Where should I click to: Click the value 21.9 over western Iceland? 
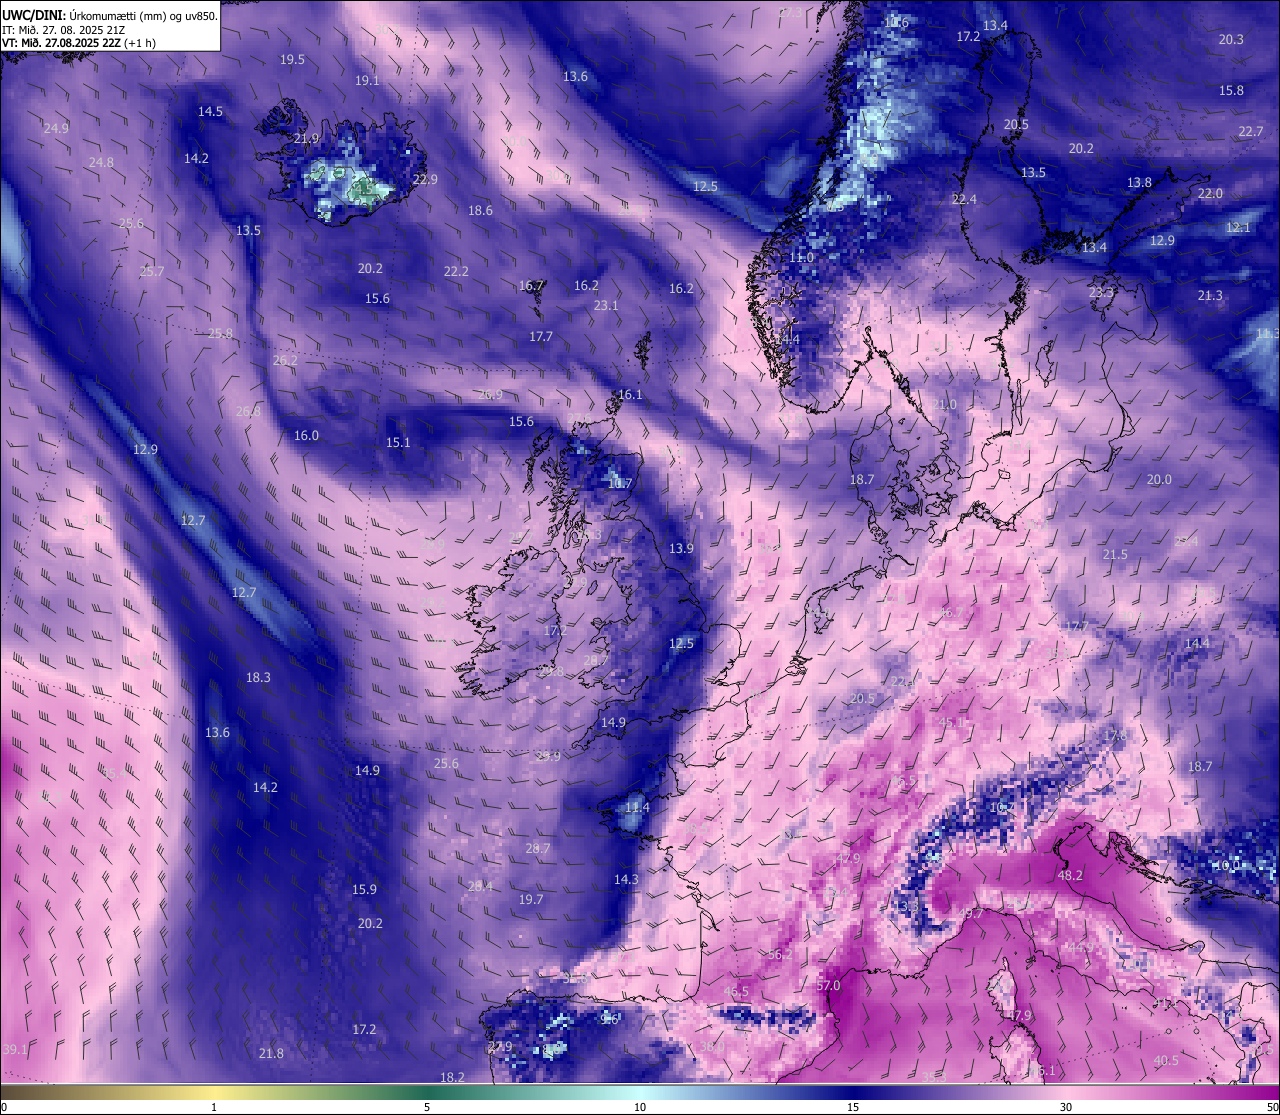(306, 139)
